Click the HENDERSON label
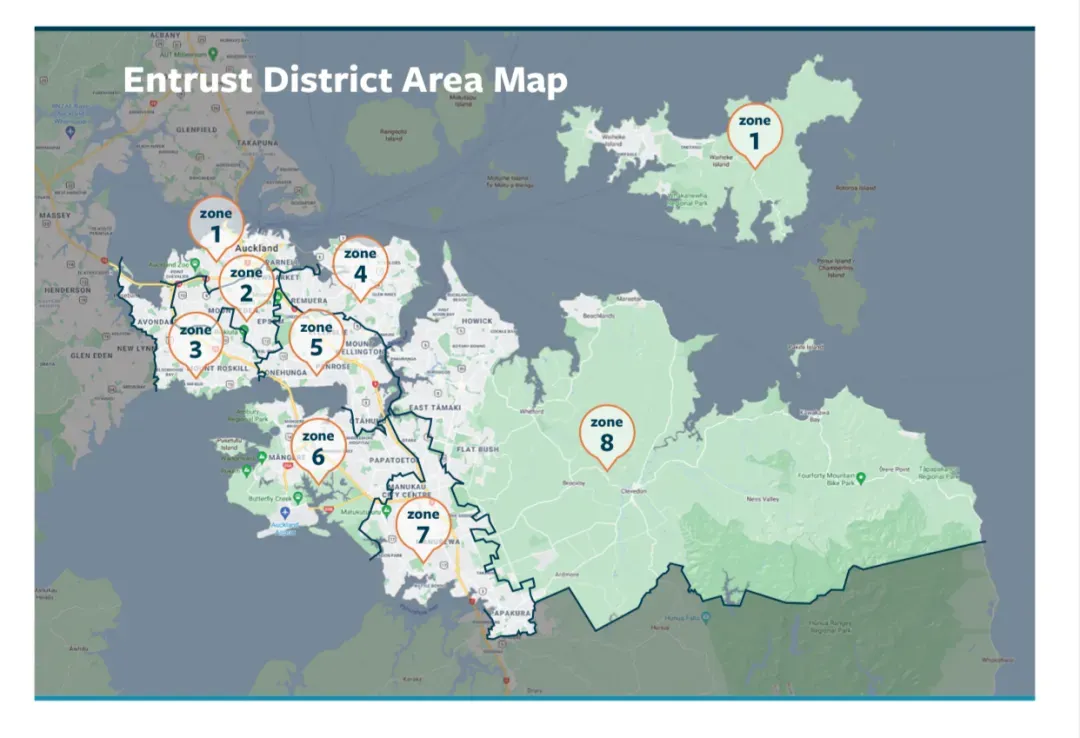This screenshot has height=738, width=1080. [x=68, y=290]
